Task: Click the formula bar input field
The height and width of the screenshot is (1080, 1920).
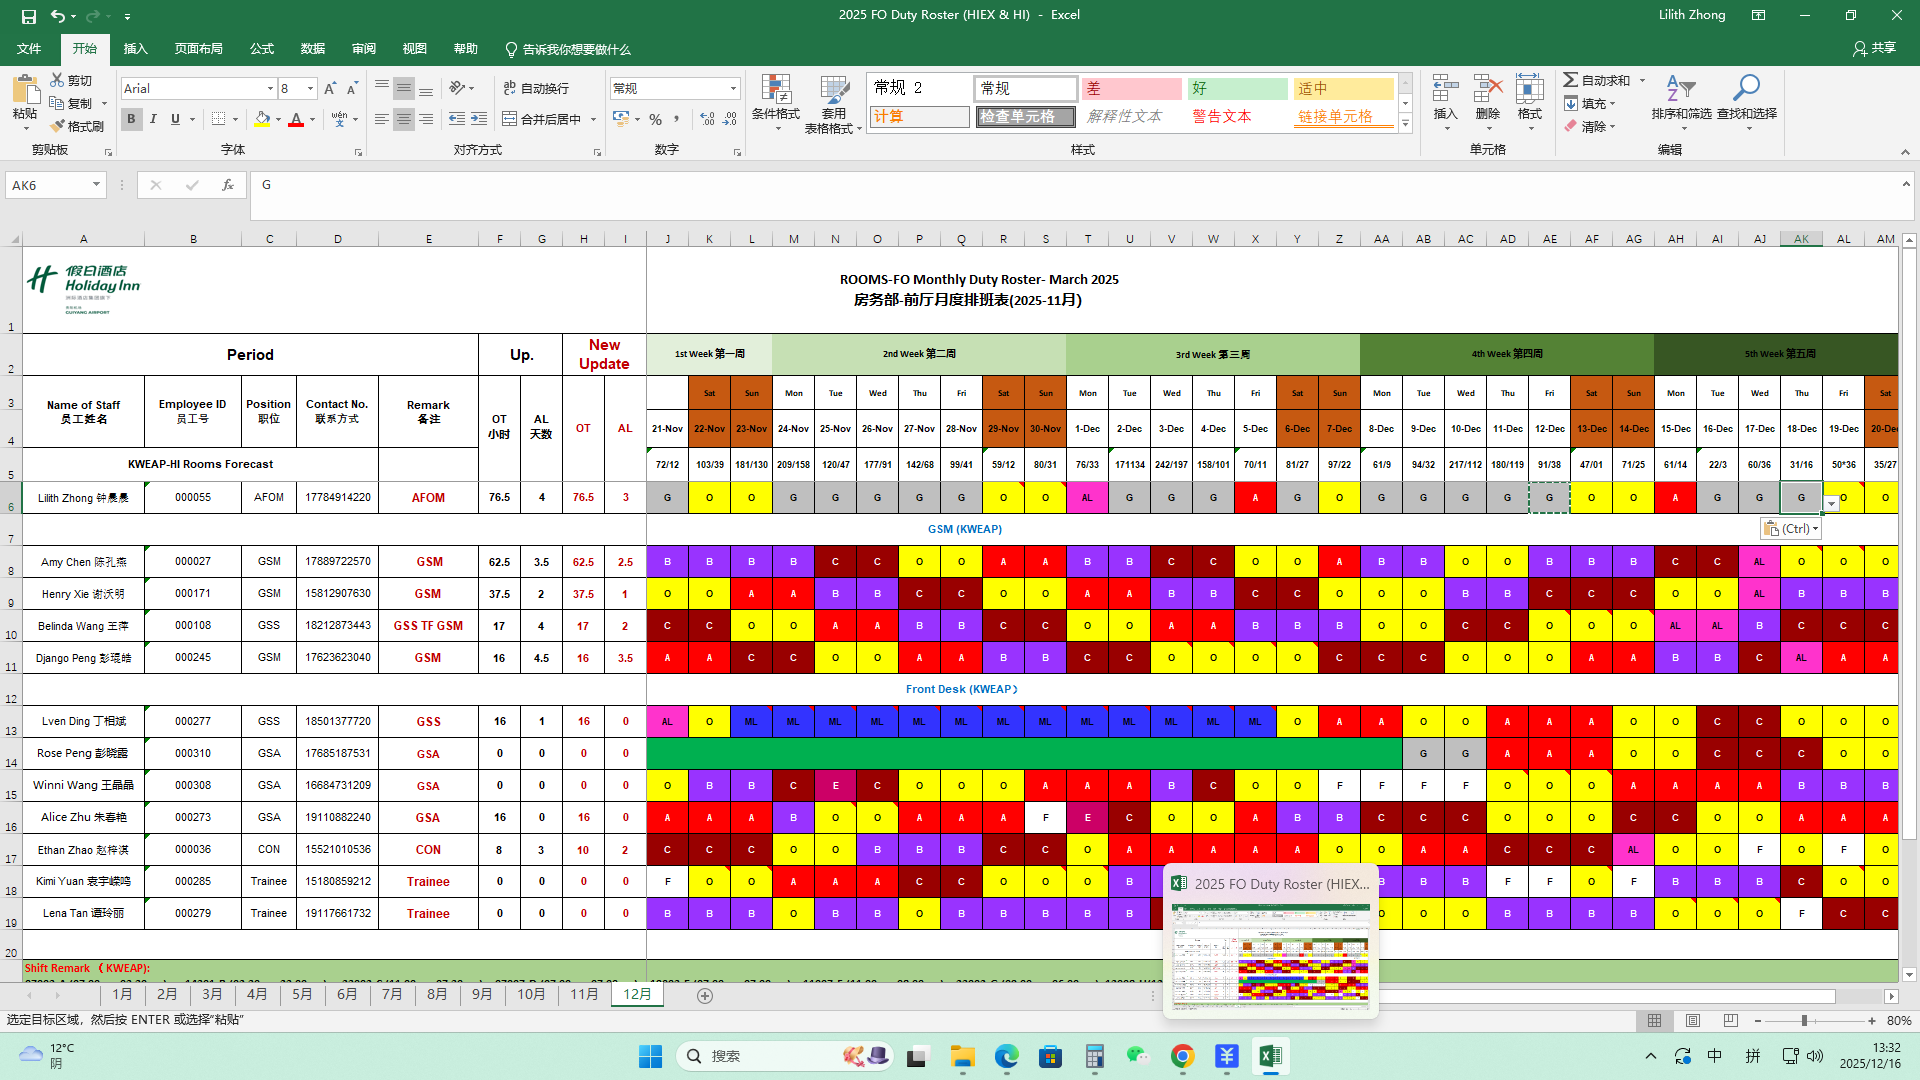Action: pyautogui.click(x=1000, y=185)
